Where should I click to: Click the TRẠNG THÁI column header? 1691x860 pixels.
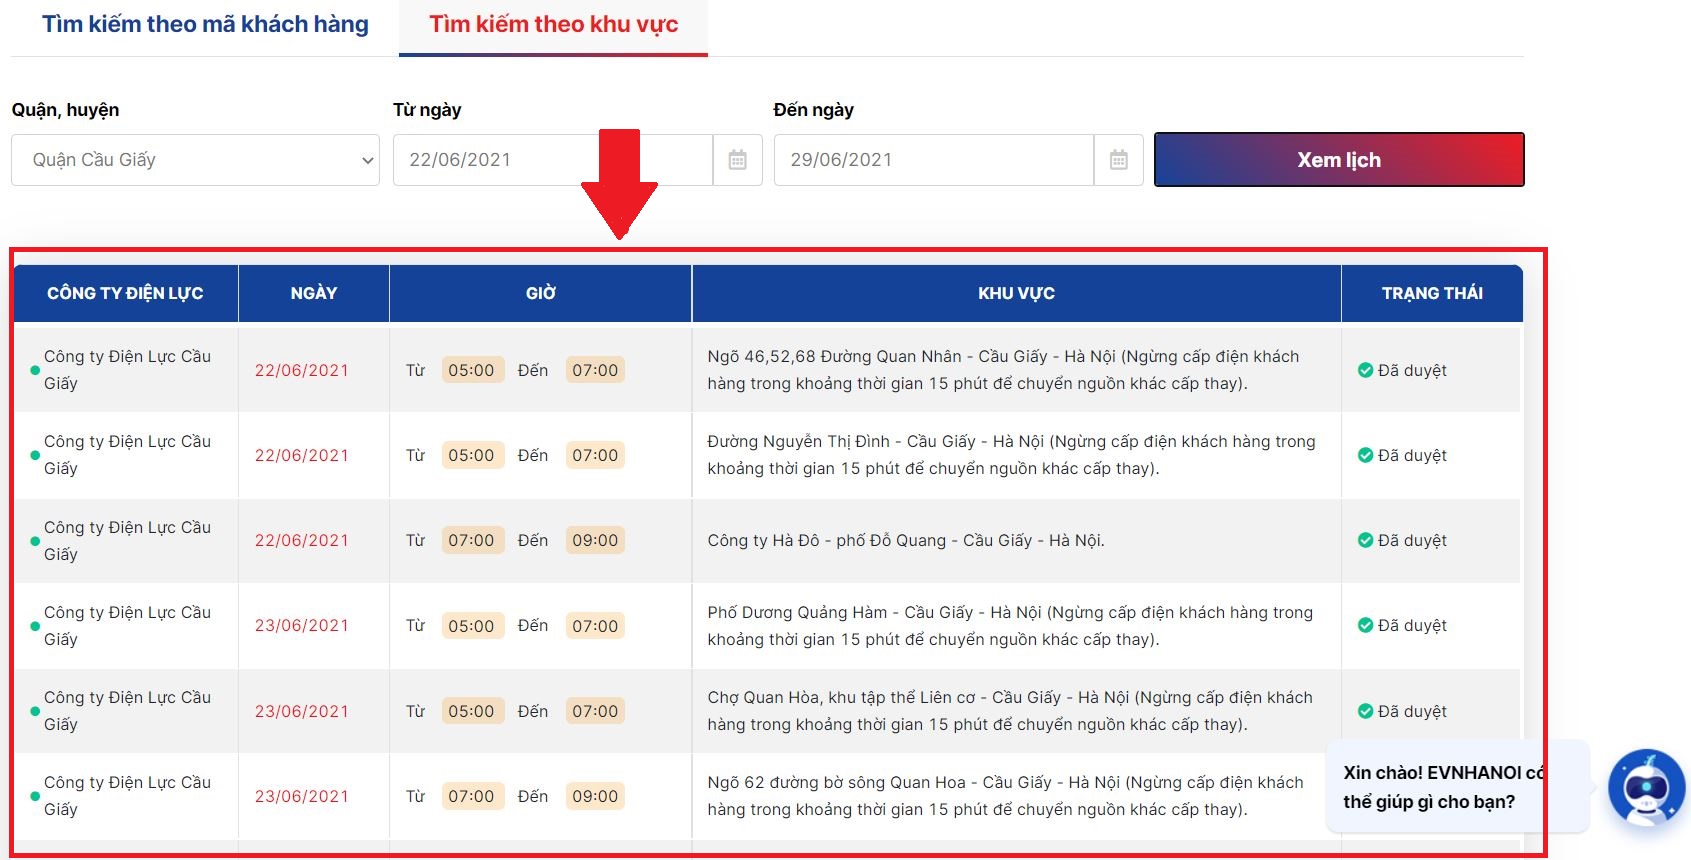pos(1432,293)
